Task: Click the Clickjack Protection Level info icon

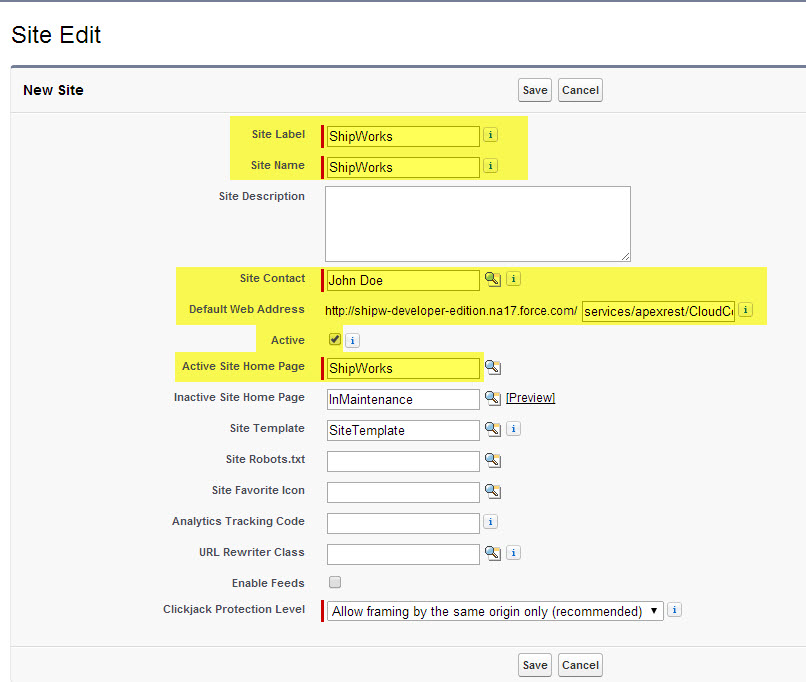Action: pyautogui.click(x=674, y=610)
